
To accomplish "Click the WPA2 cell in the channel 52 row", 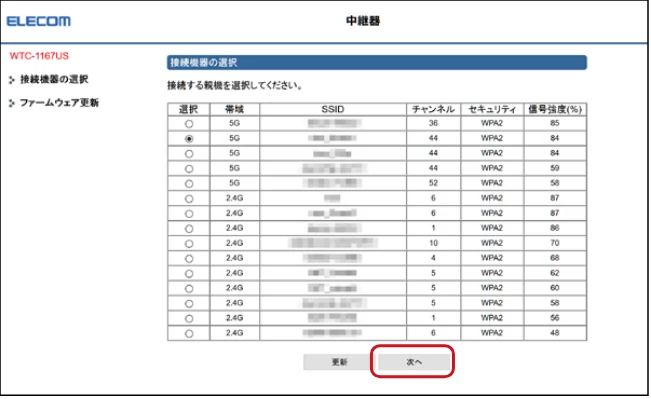I will coord(492,183).
